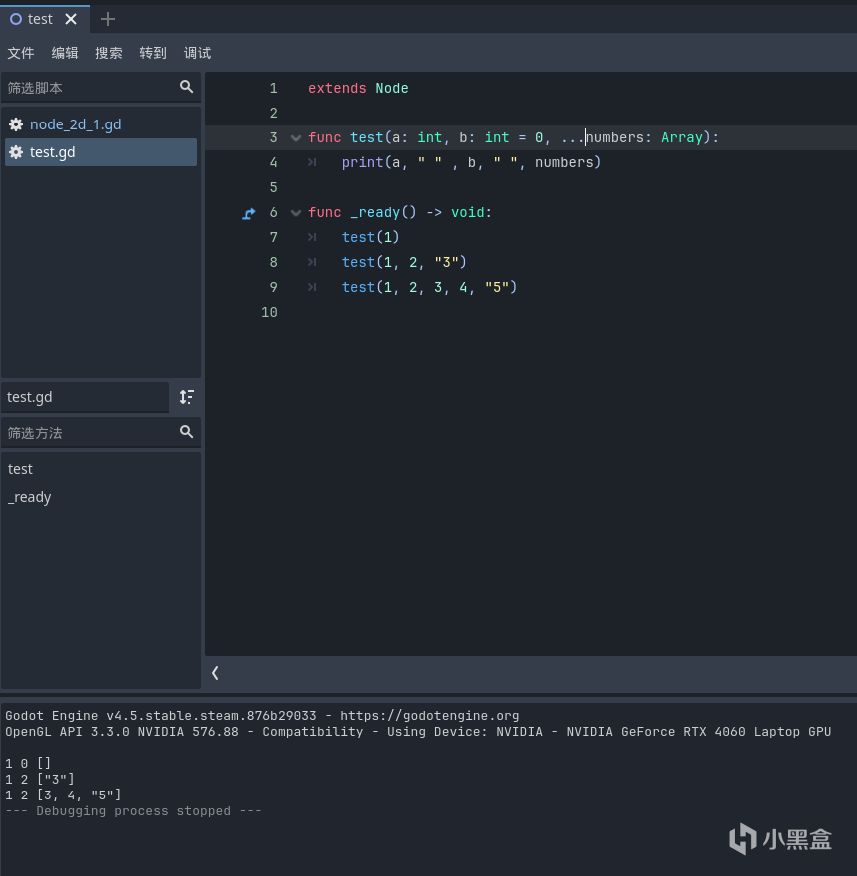The width and height of the screenshot is (857, 876).
Task: Click the 'Node' class name on line 1
Action: (392, 88)
